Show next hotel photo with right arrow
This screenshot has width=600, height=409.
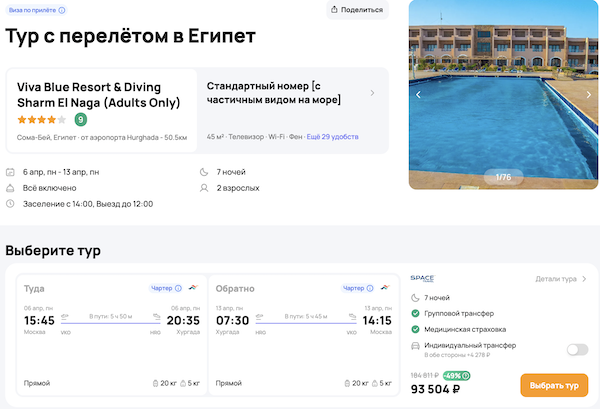coord(588,95)
